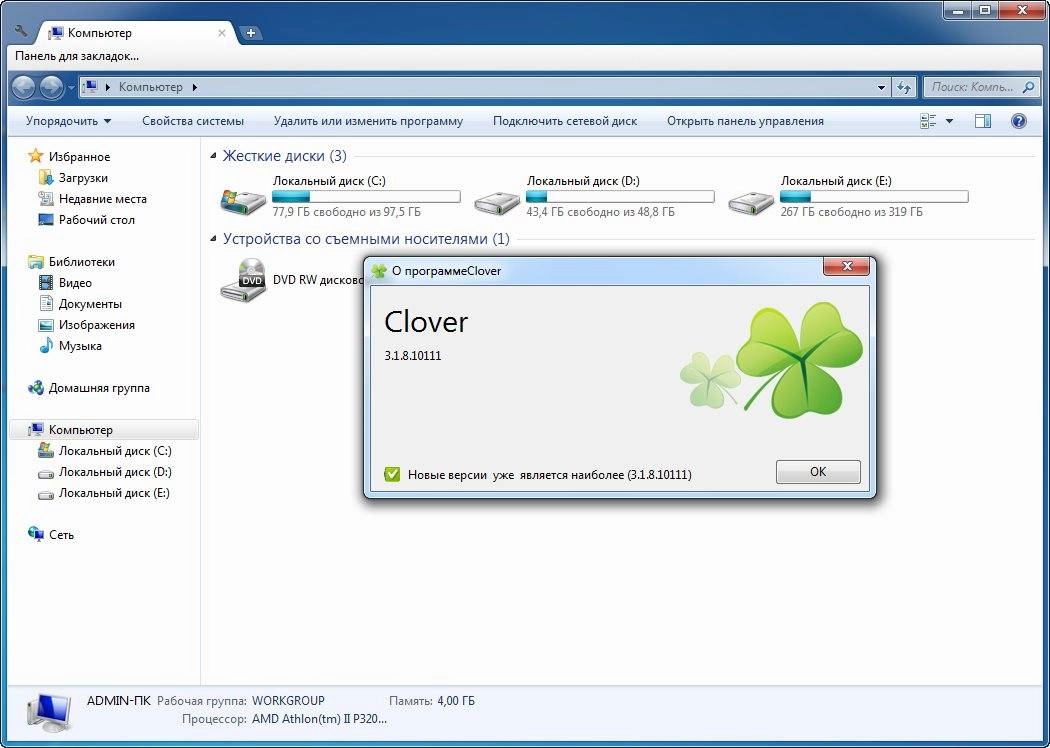Click Открыть панель управления

click(x=745, y=121)
